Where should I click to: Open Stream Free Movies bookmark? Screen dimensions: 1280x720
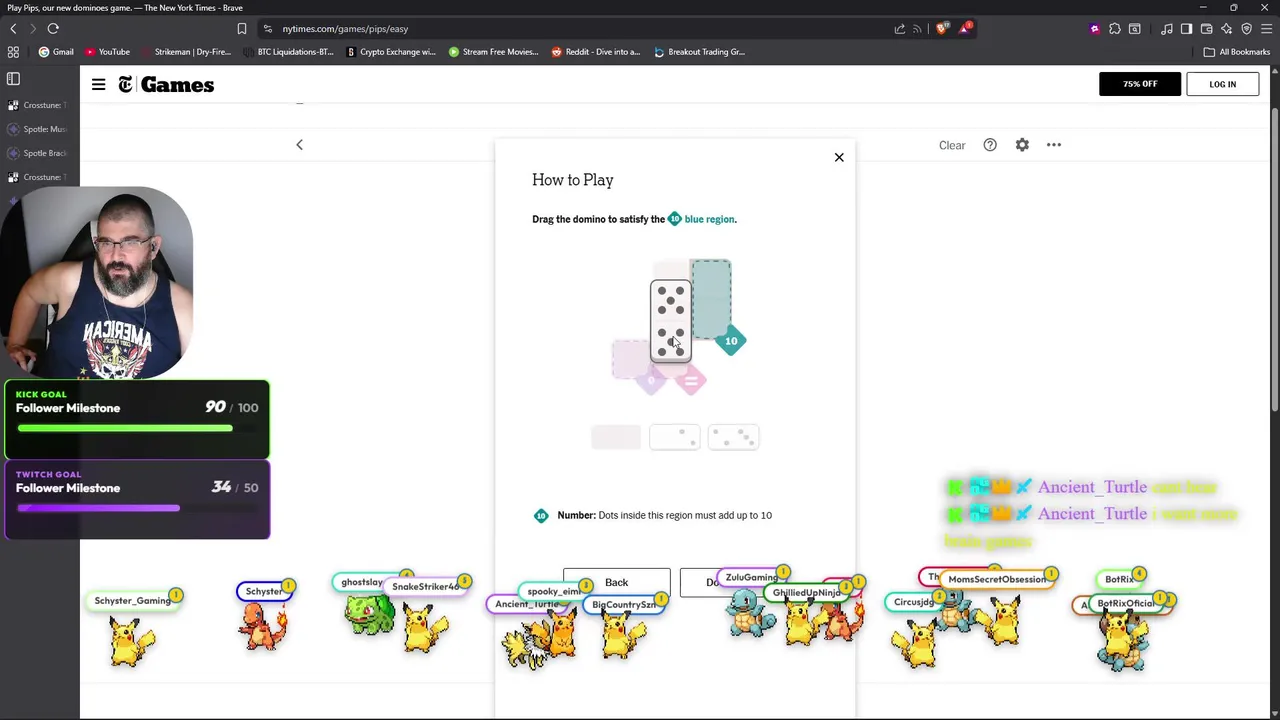coord(494,52)
